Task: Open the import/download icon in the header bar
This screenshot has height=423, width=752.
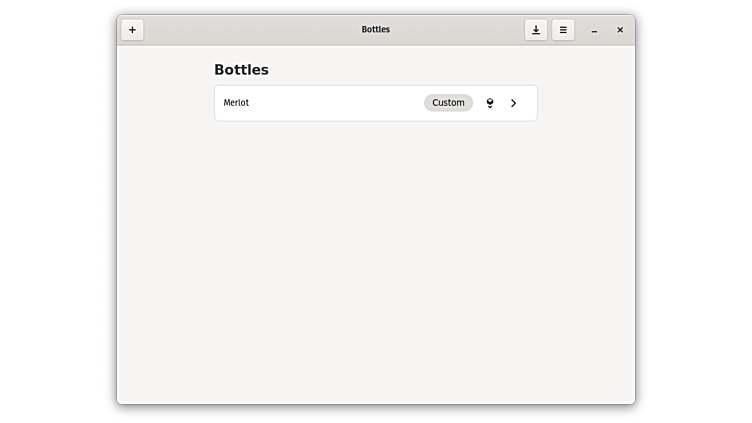Action: point(536,30)
